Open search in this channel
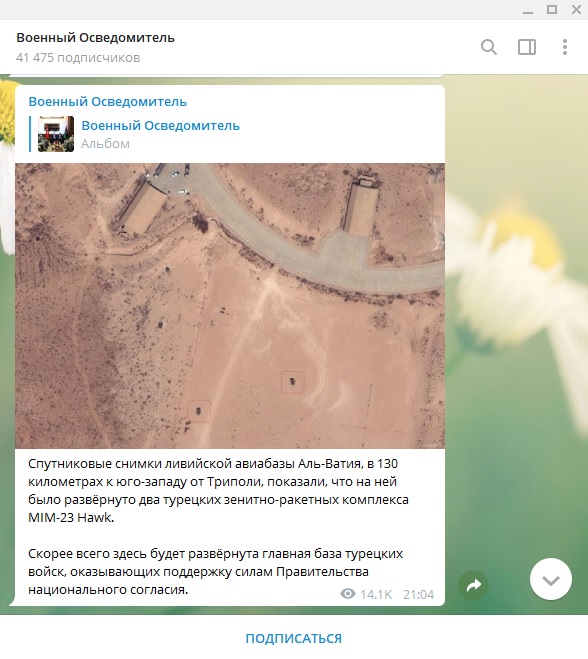The image size is (588, 659). [x=488, y=47]
